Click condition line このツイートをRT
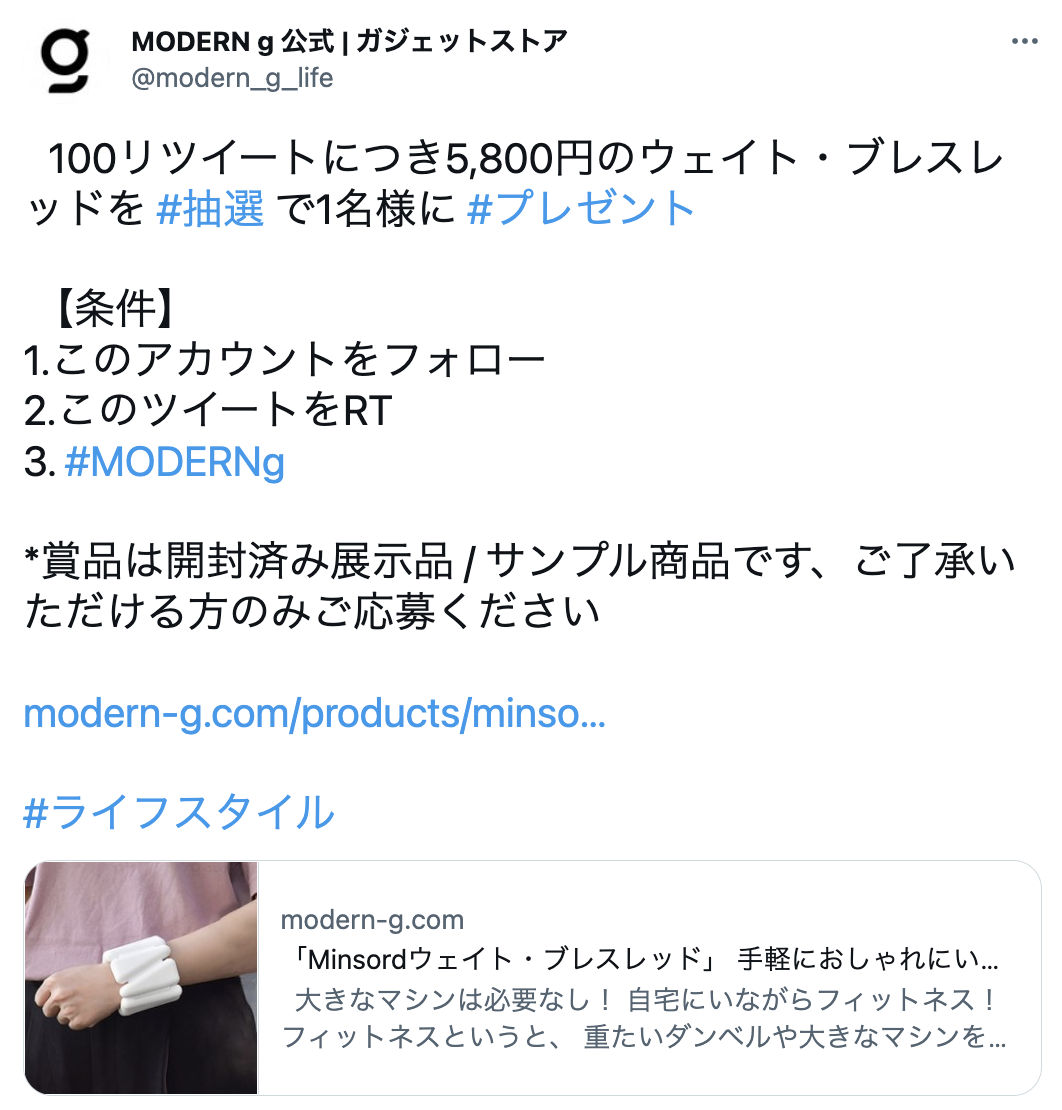Screen dimensions: 1062x1110 pyautogui.click(x=208, y=411)
